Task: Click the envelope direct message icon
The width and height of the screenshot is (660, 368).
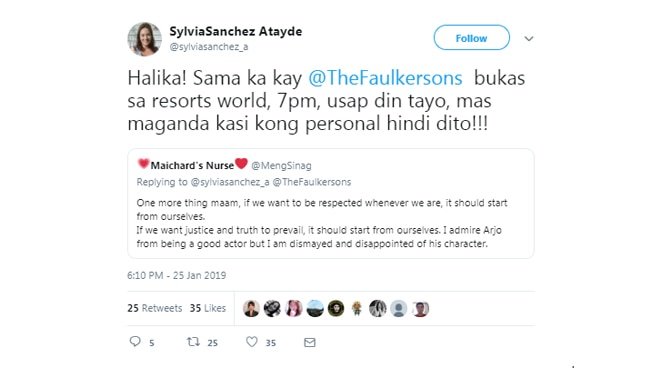Action: 310,342
